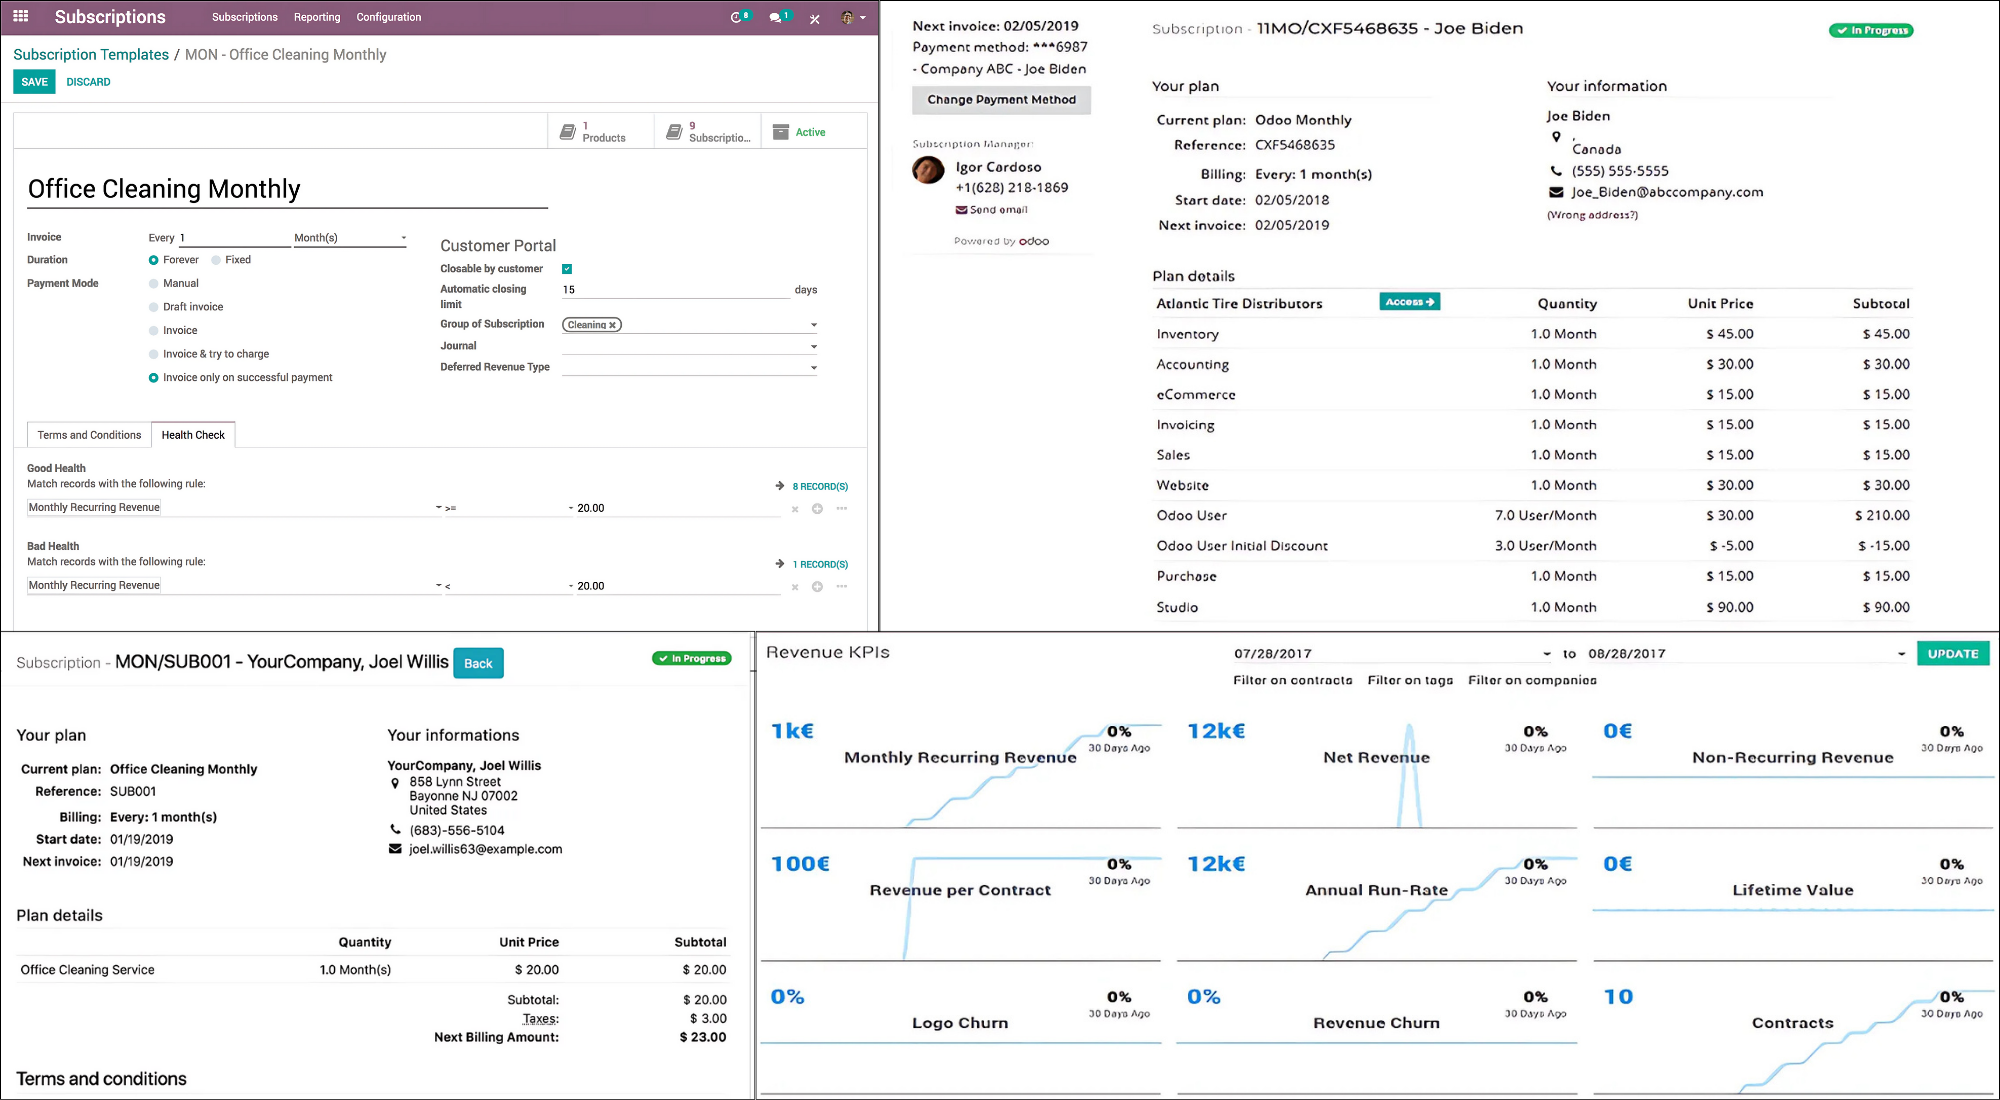The width and height of the screenshot is (2000, 1100).
Task: Expand Deferred Revenue Type dropdown
Action: click(814, 368)
